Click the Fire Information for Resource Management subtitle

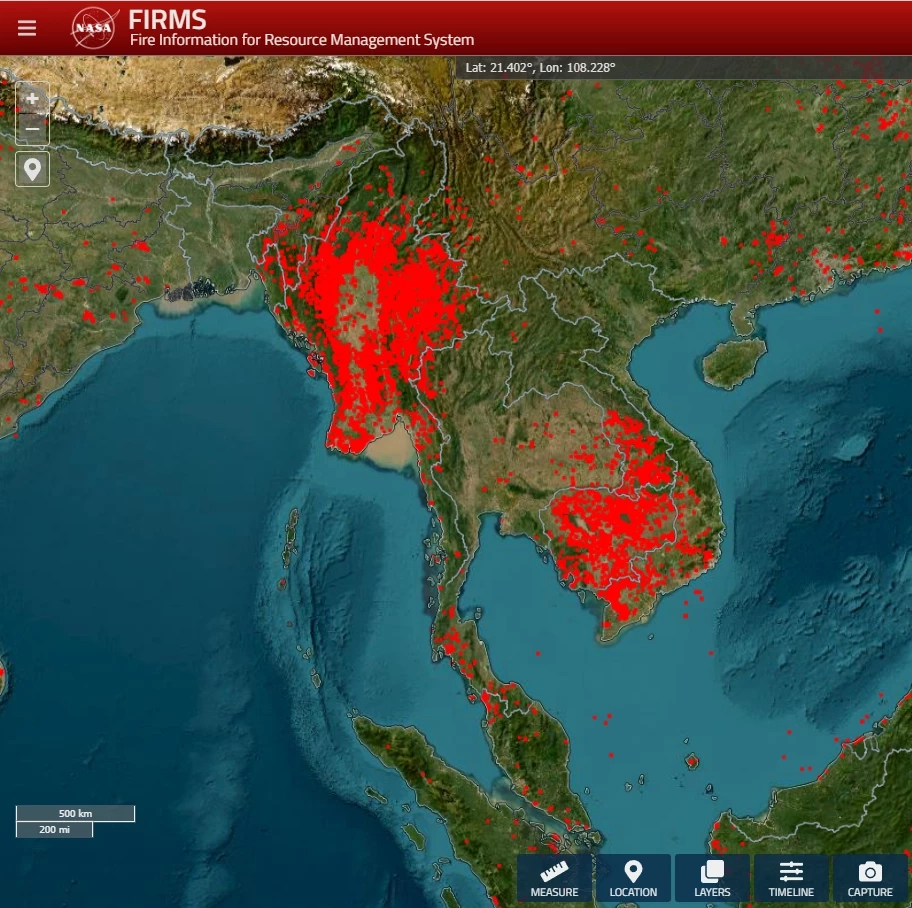click(301, 41)
